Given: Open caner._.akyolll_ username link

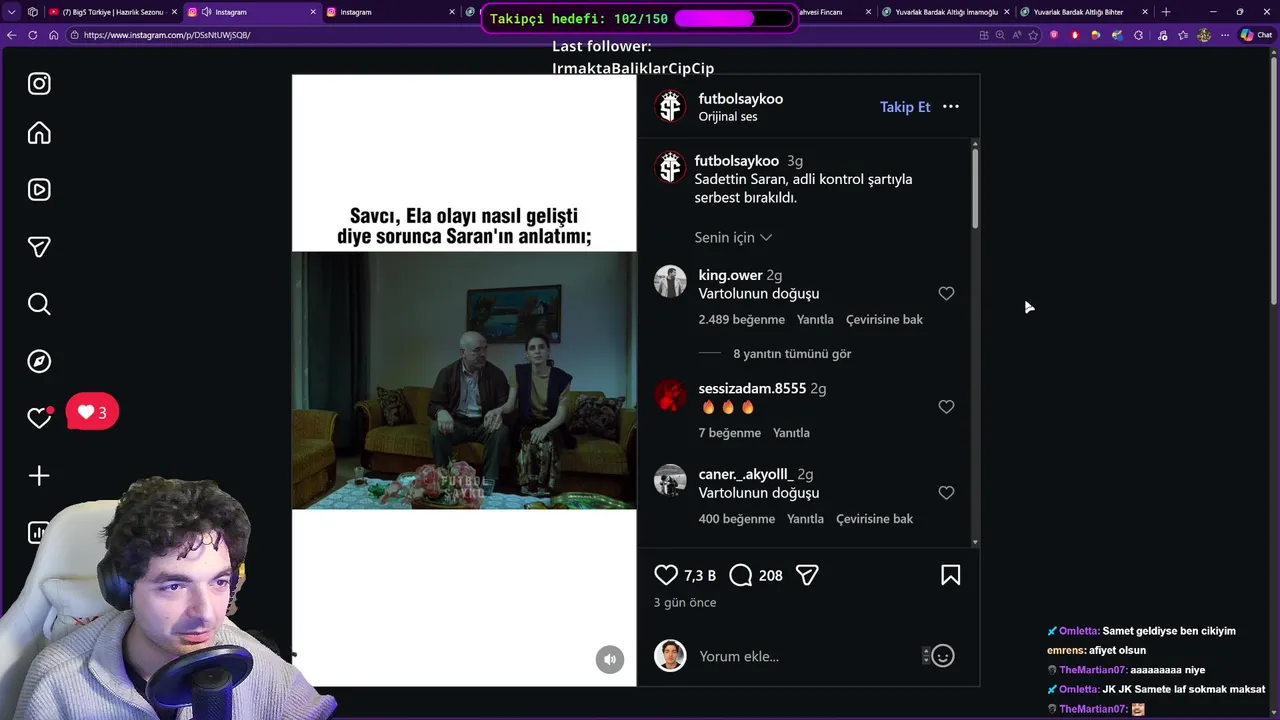Looking at the screenshot, I should [746, 474].
